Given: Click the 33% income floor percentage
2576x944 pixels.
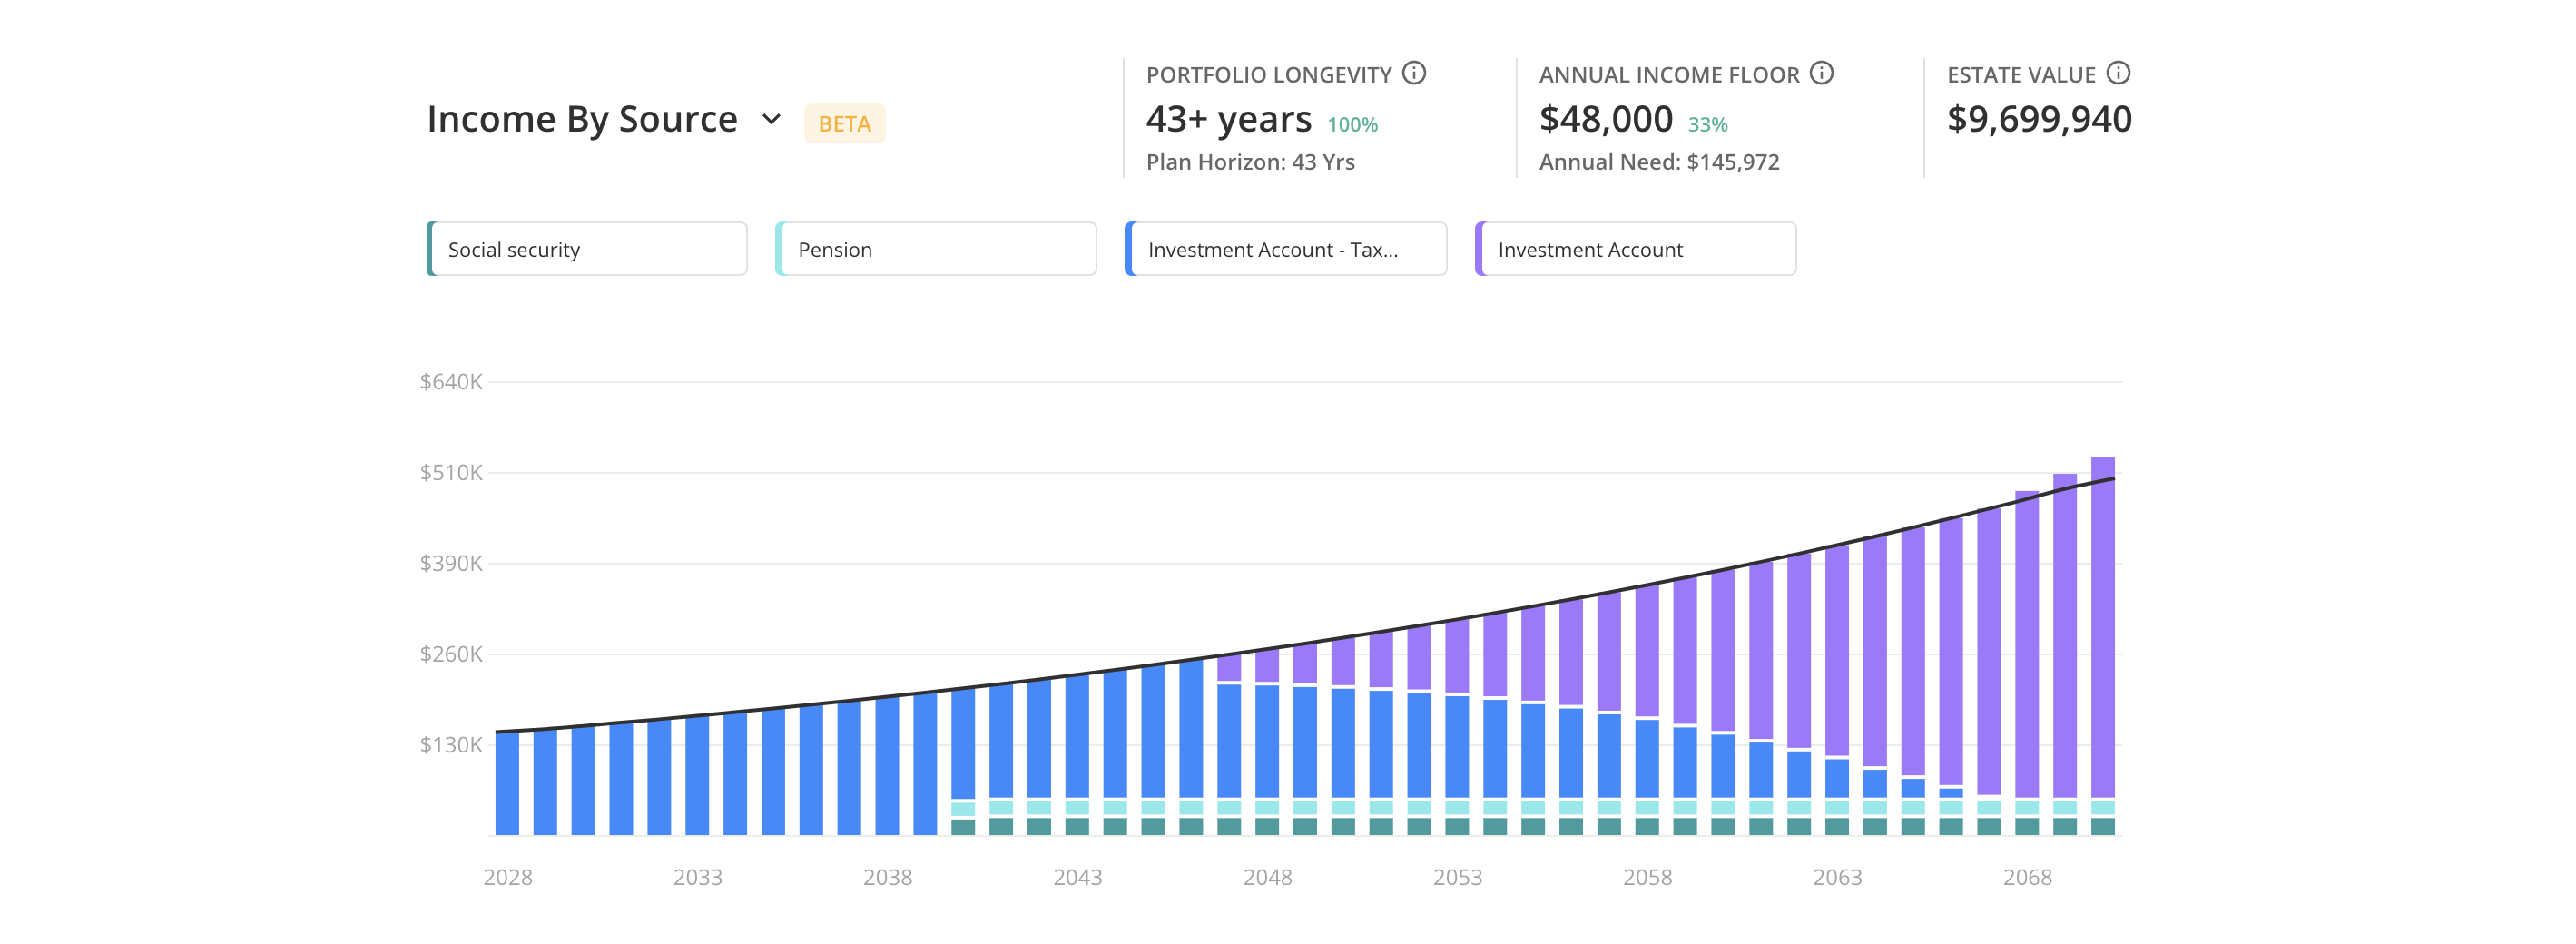Looking at the screenshot, I should pos(1707,125).
